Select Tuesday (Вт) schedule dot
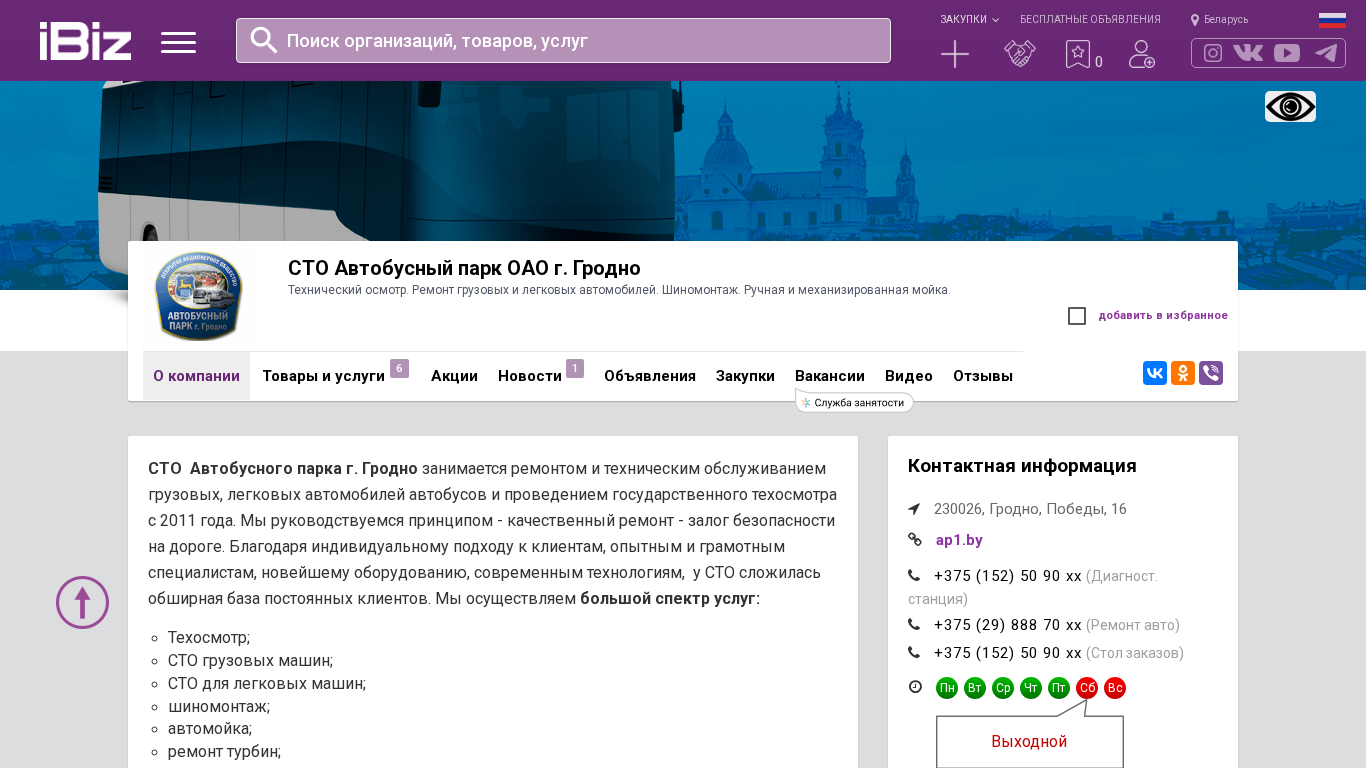This screenshot has height=768, width=1366. click(x=975, y=688)
